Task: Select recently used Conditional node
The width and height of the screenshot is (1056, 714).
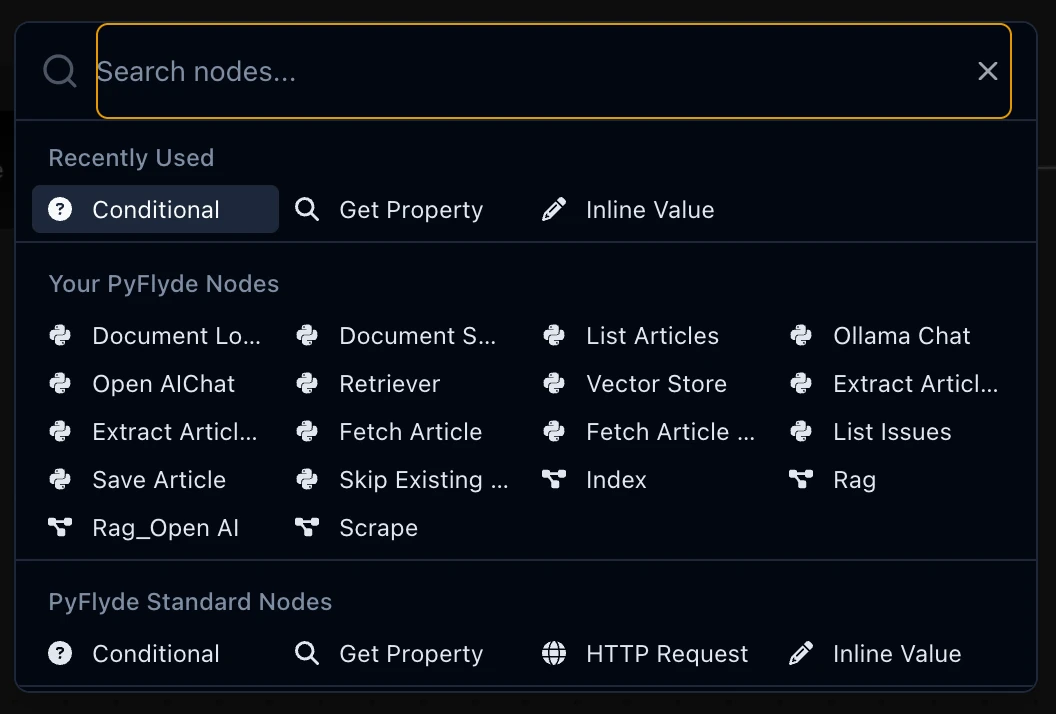Action: click(x=156, y=209)
